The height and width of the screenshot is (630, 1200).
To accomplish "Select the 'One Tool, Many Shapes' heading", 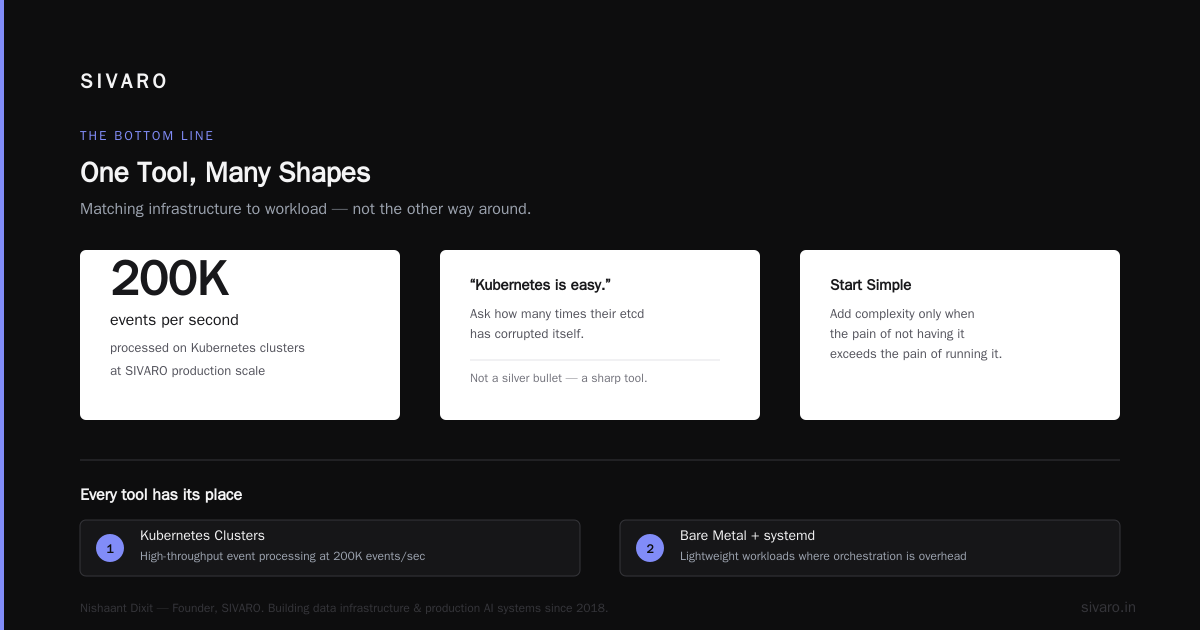I will tap(225, 172).
